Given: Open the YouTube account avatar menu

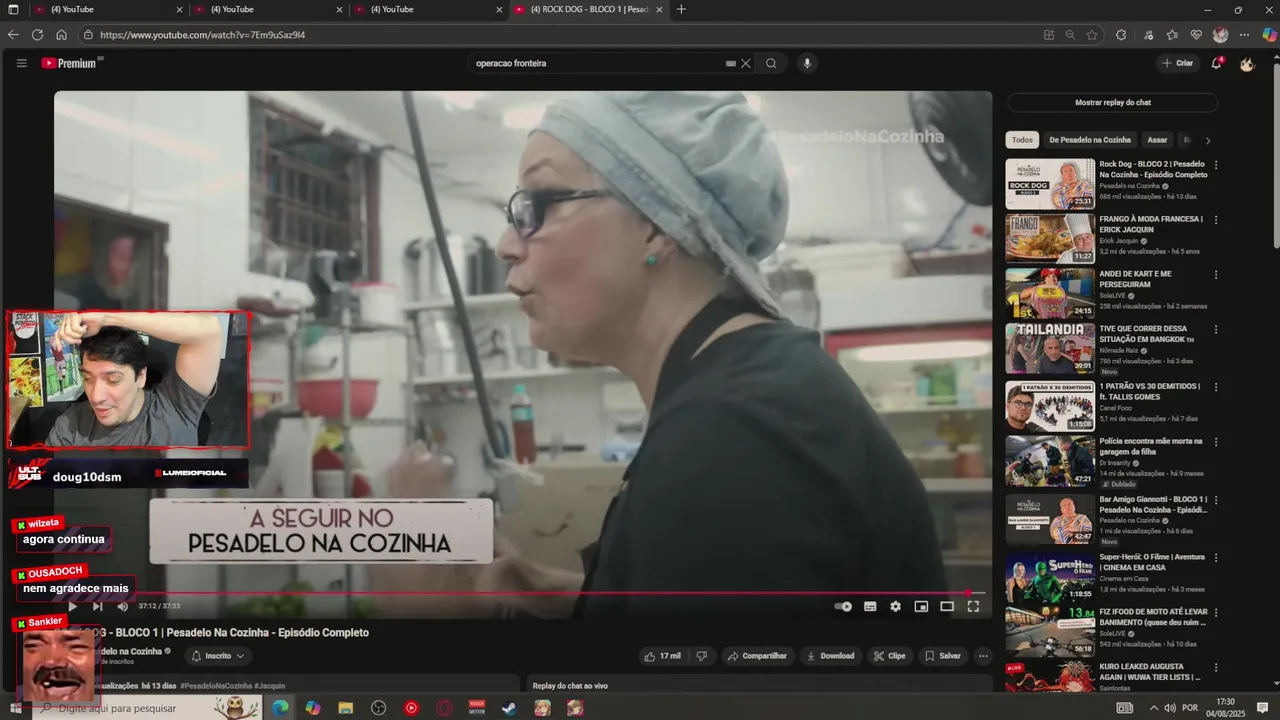Looking at the screenshot, I should click(1247, 63).
